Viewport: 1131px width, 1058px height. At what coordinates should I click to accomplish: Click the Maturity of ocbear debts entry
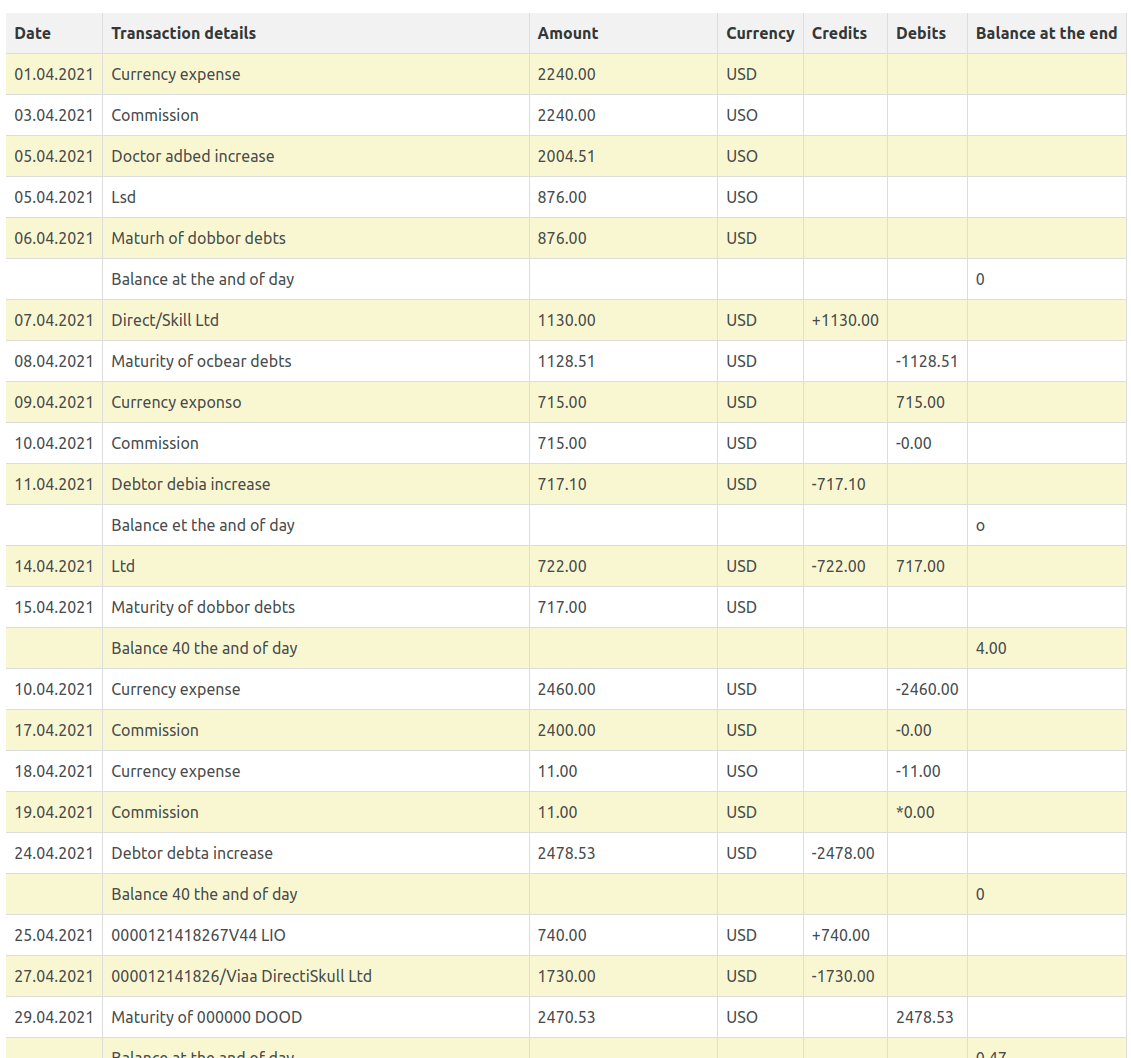[x=202, y=361]
